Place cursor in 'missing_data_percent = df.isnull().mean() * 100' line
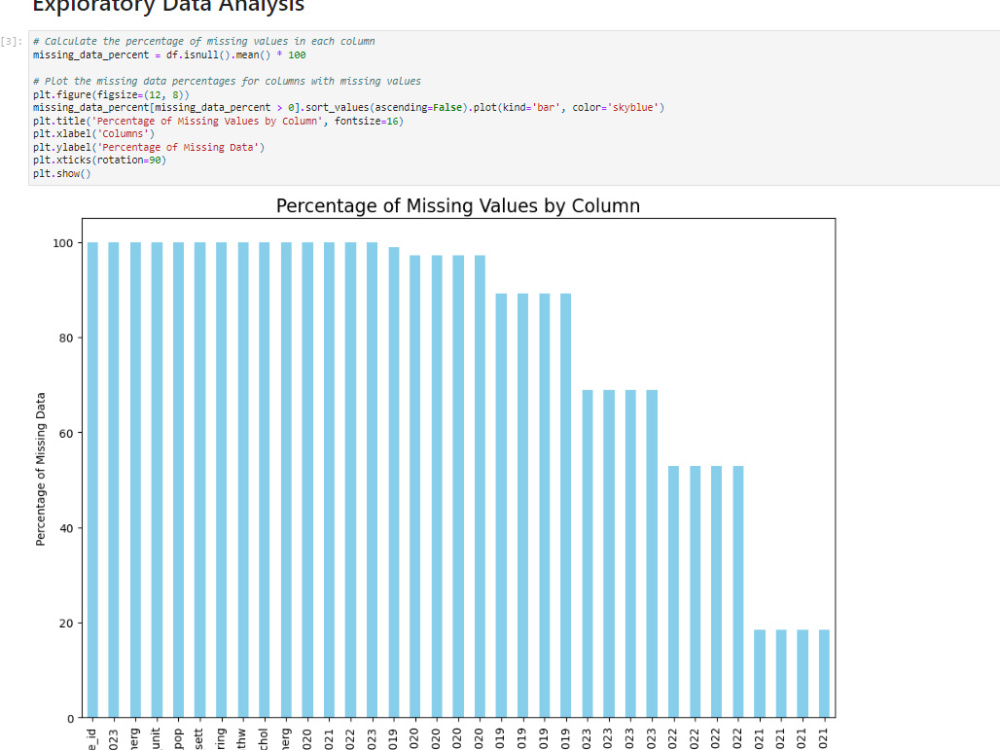 point(170,55)
